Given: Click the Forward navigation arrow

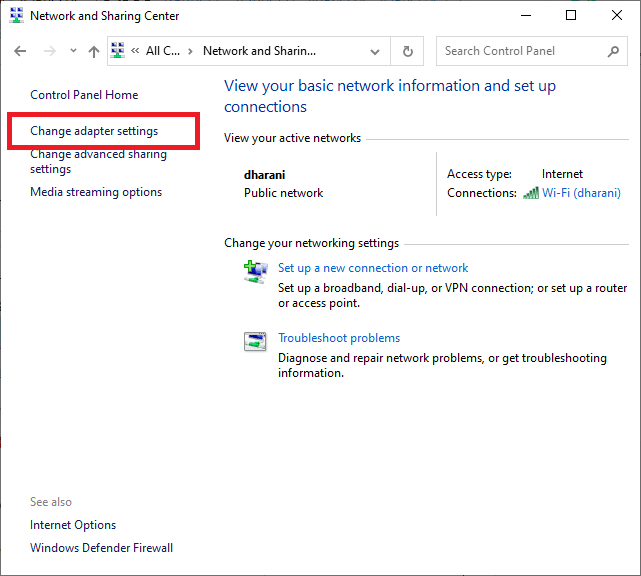Looking at the screenshot, I should [50, 51].
